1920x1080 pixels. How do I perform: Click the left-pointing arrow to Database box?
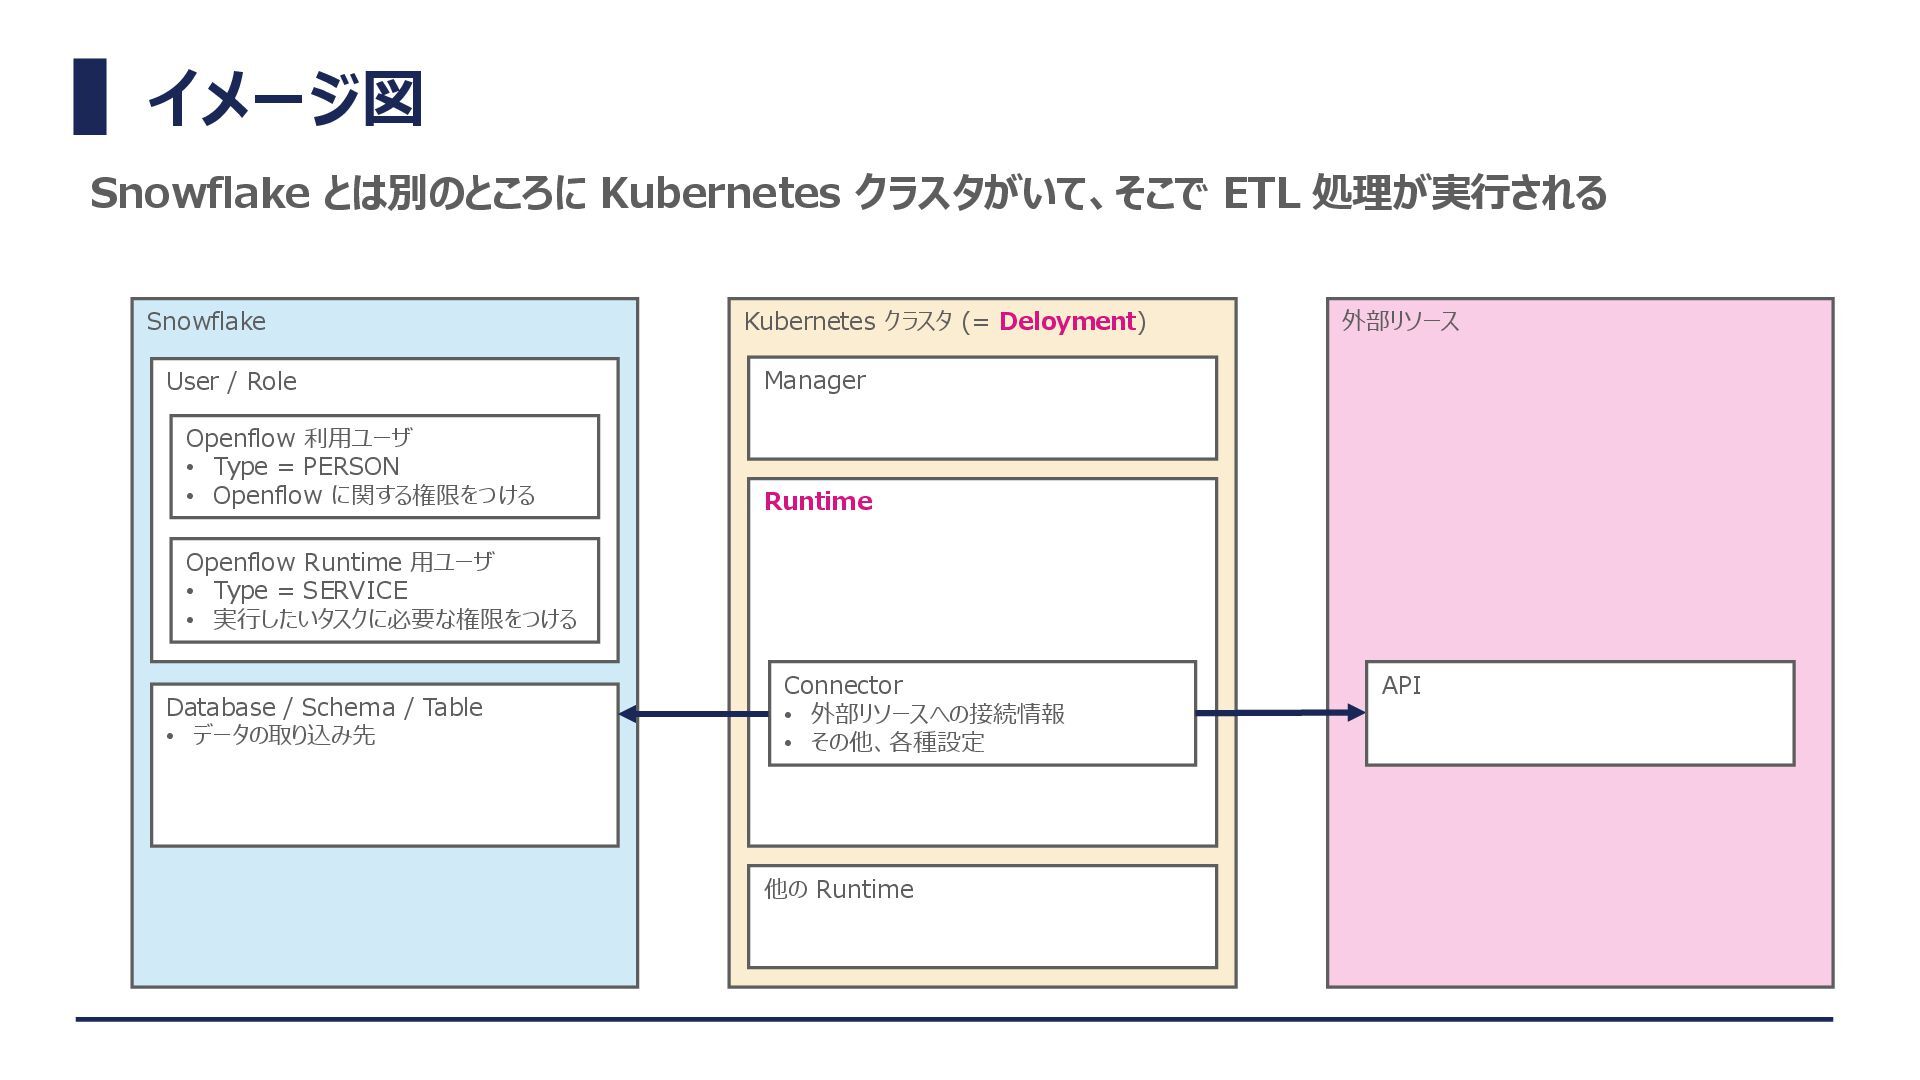point(692,714)
